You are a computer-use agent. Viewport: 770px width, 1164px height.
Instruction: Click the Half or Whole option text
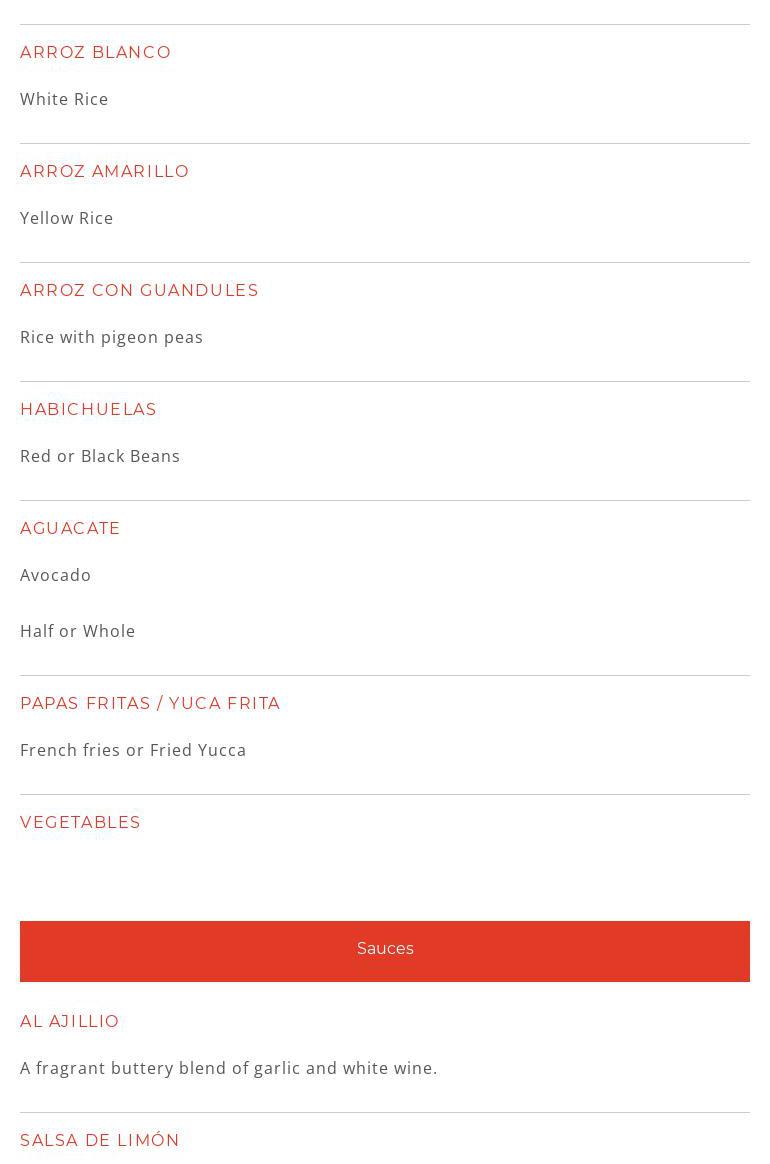tap(78, 631)
